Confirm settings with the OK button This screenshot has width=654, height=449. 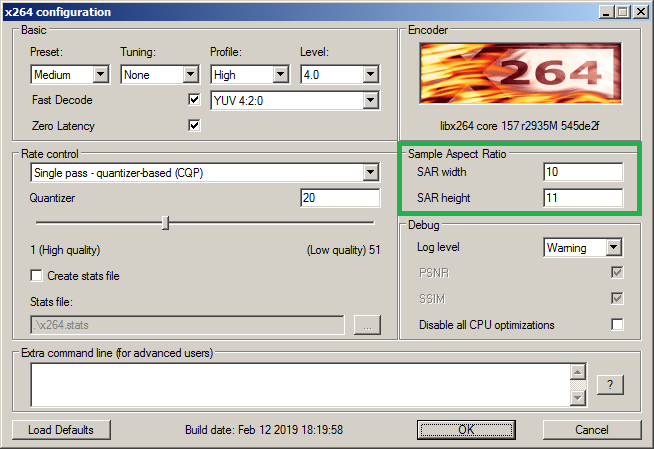[x=466, y=430]
